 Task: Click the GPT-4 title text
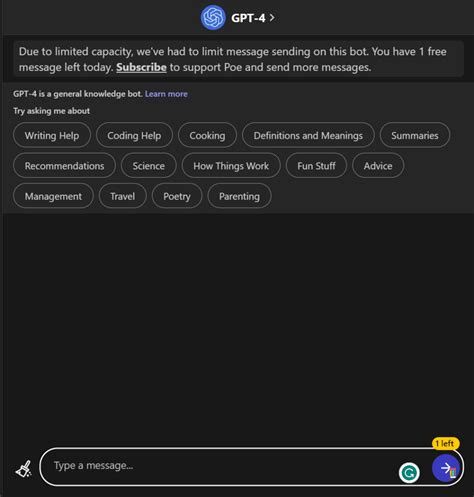pyautogui.click(x=248, y=18)
